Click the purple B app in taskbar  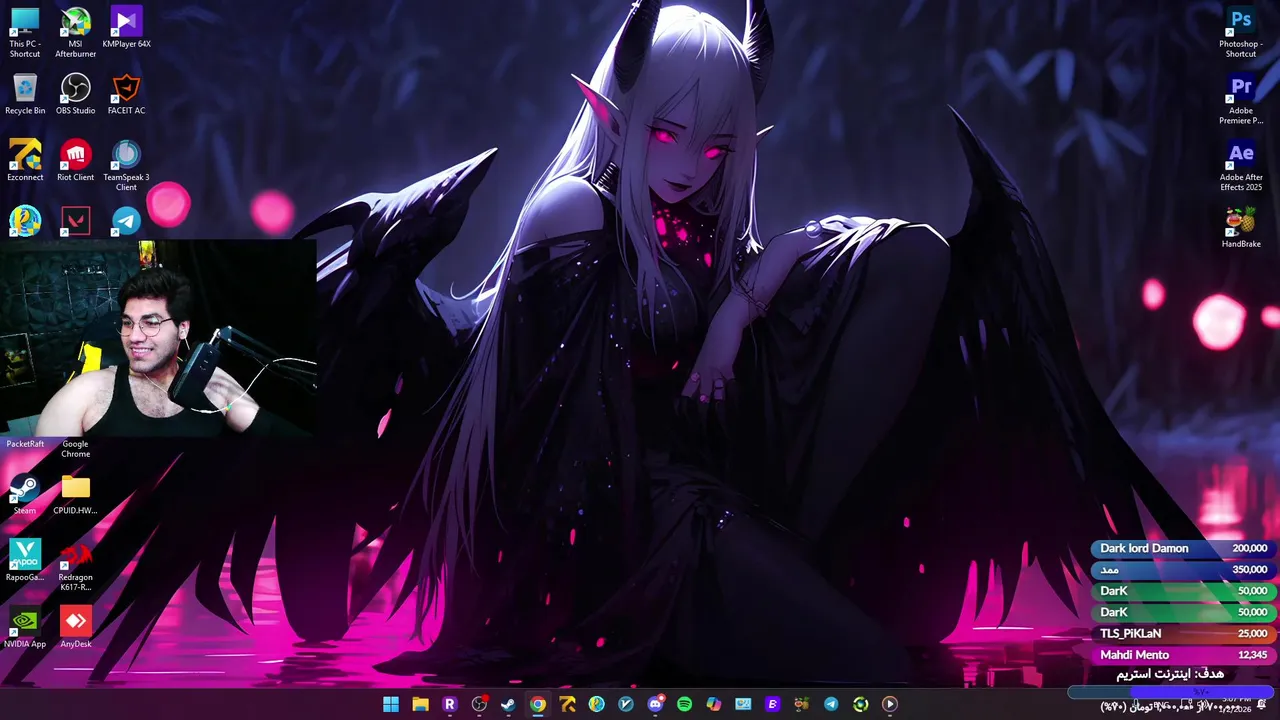click(772, 704)
